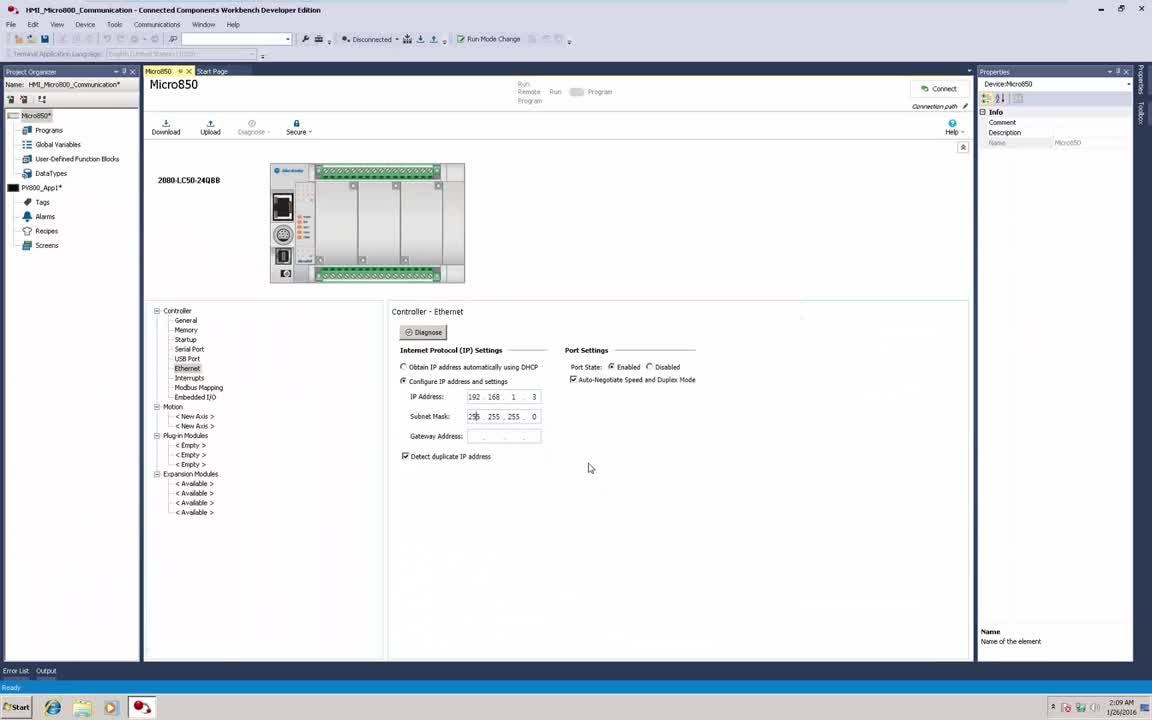
Task: Click the Gateway Address input field
Action: [x=503, y=436]
